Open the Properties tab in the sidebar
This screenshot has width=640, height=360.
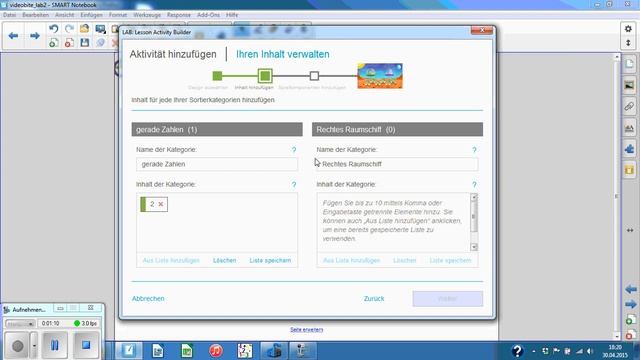629,128
